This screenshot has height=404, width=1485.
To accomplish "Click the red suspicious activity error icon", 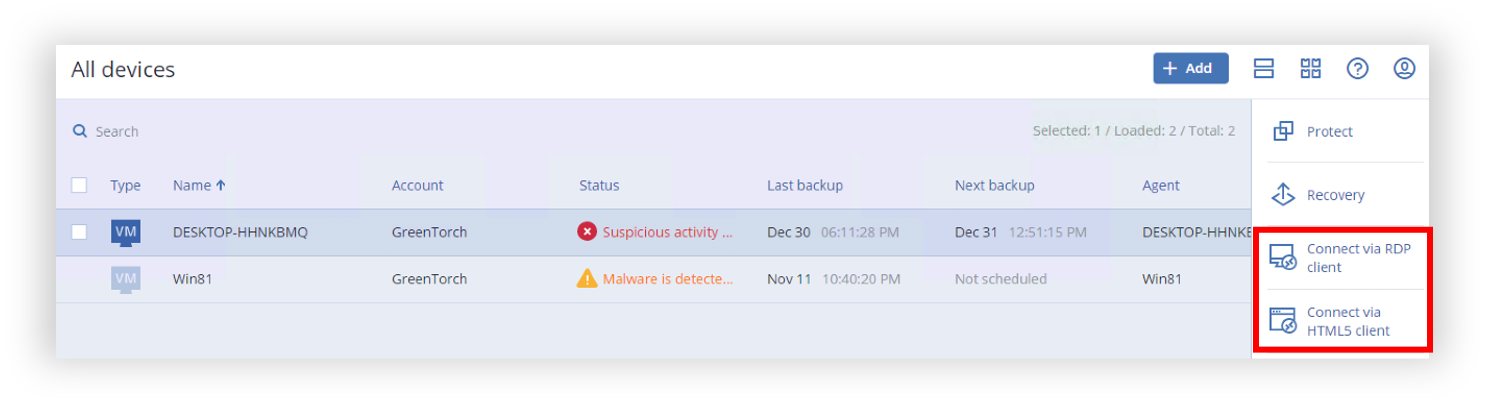I will [x=587, y=232].
